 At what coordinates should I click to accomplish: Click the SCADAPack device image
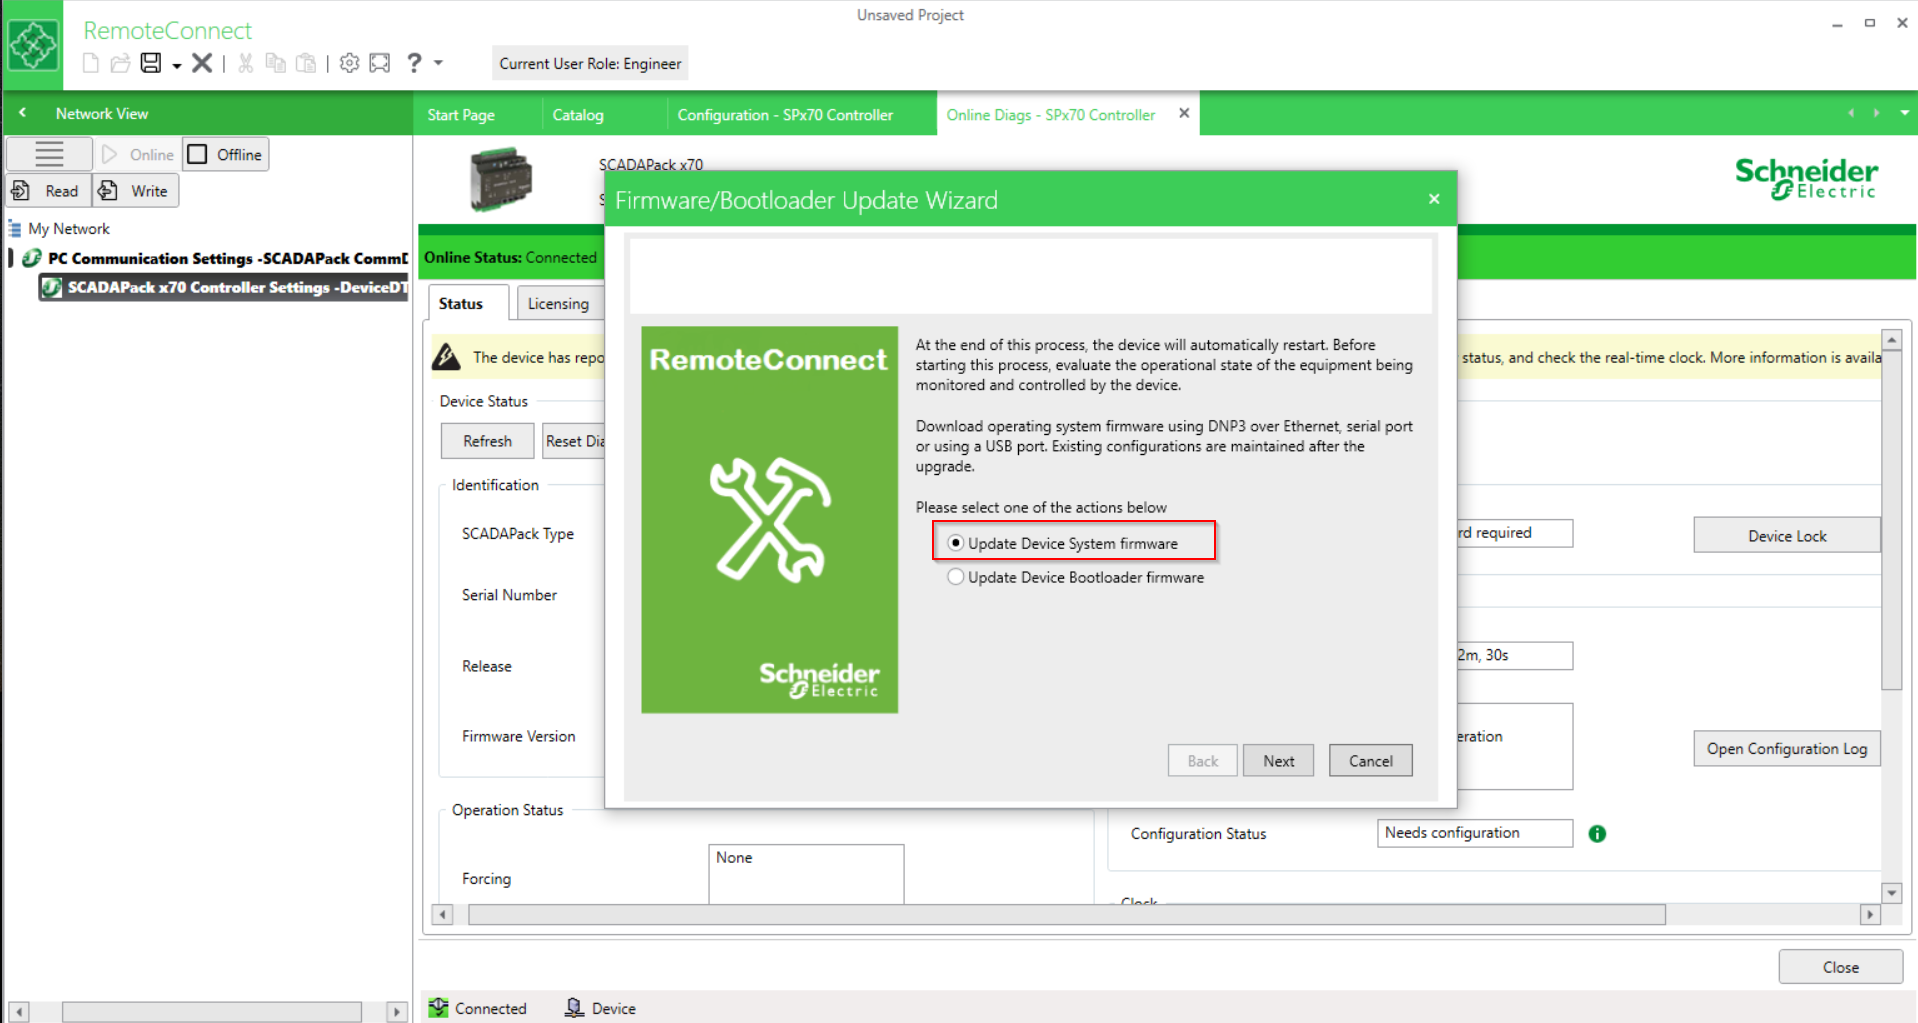pyautogui.click(x=502, y=179)
